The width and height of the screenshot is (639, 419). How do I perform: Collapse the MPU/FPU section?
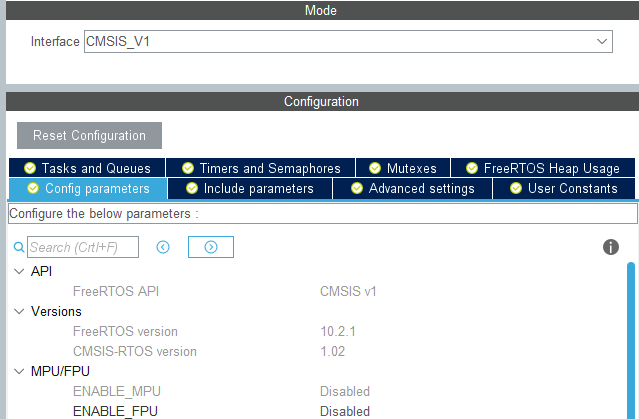19,371
